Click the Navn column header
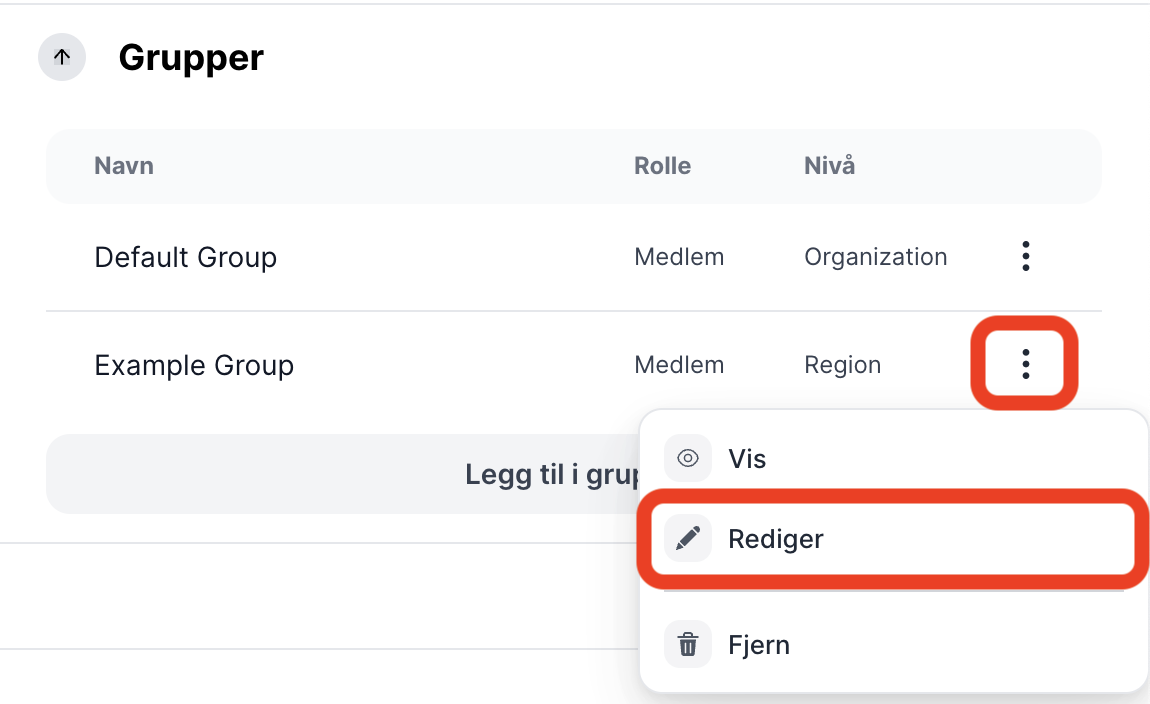The width and height of the screenshot is (1150, 704). point(124,166)
